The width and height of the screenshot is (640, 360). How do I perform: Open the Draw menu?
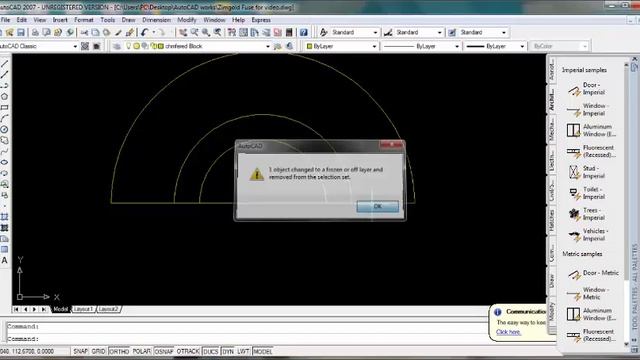click(x=128, y=20)
